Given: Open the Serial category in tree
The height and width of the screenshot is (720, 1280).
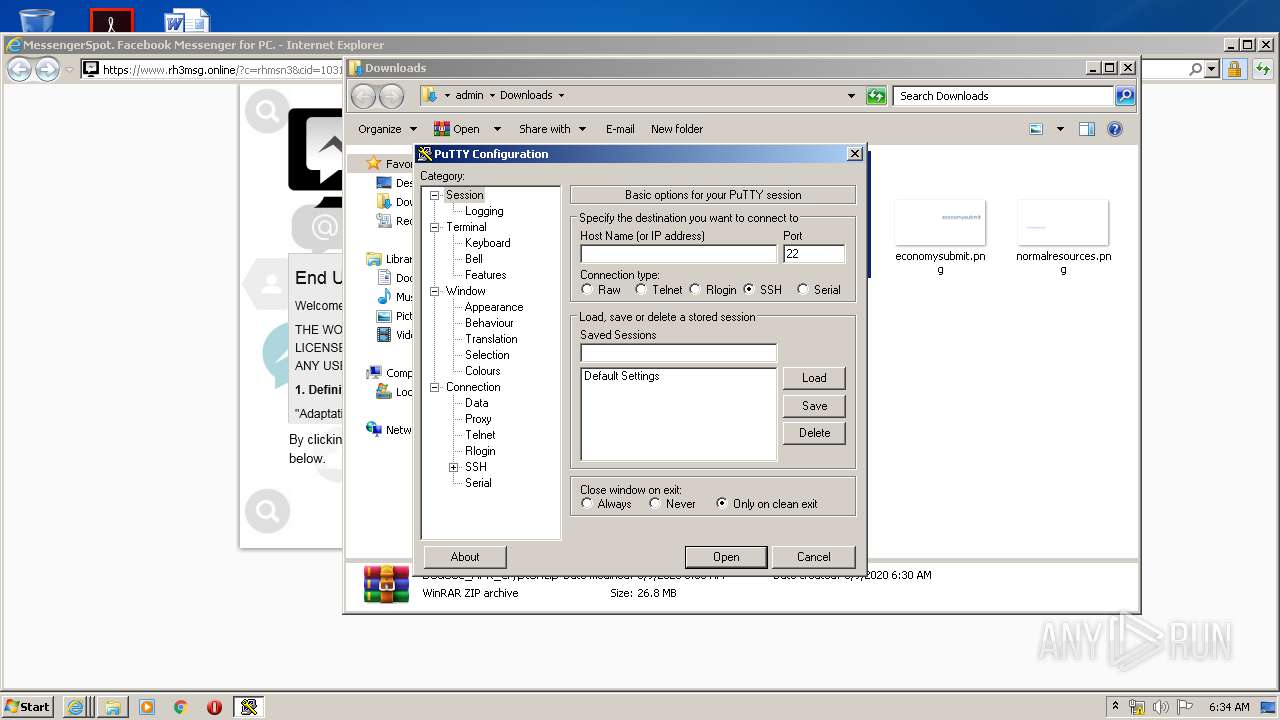Looking at the screenshot, I should [x=478, y=483].
